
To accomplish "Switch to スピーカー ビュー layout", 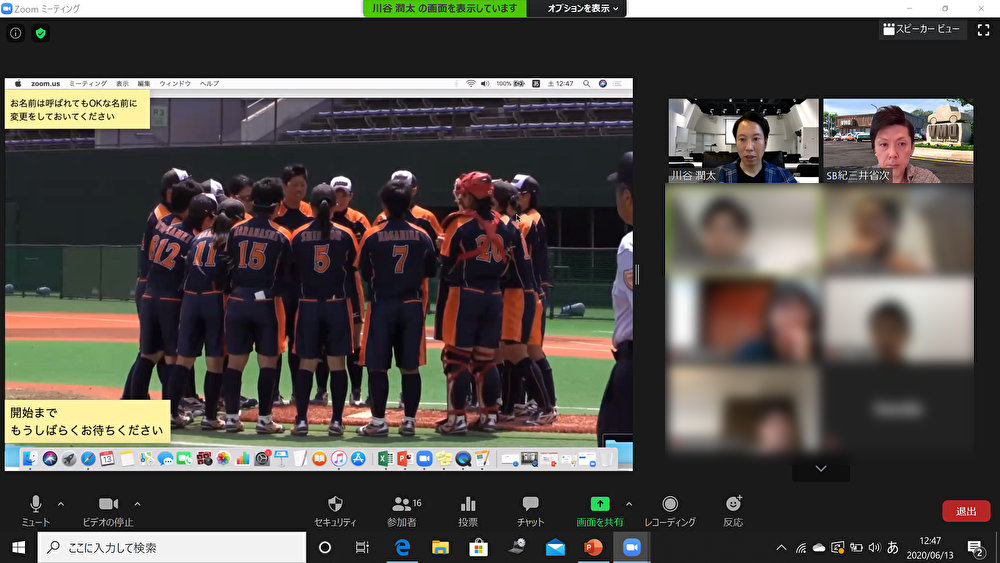I will (922, 30).
